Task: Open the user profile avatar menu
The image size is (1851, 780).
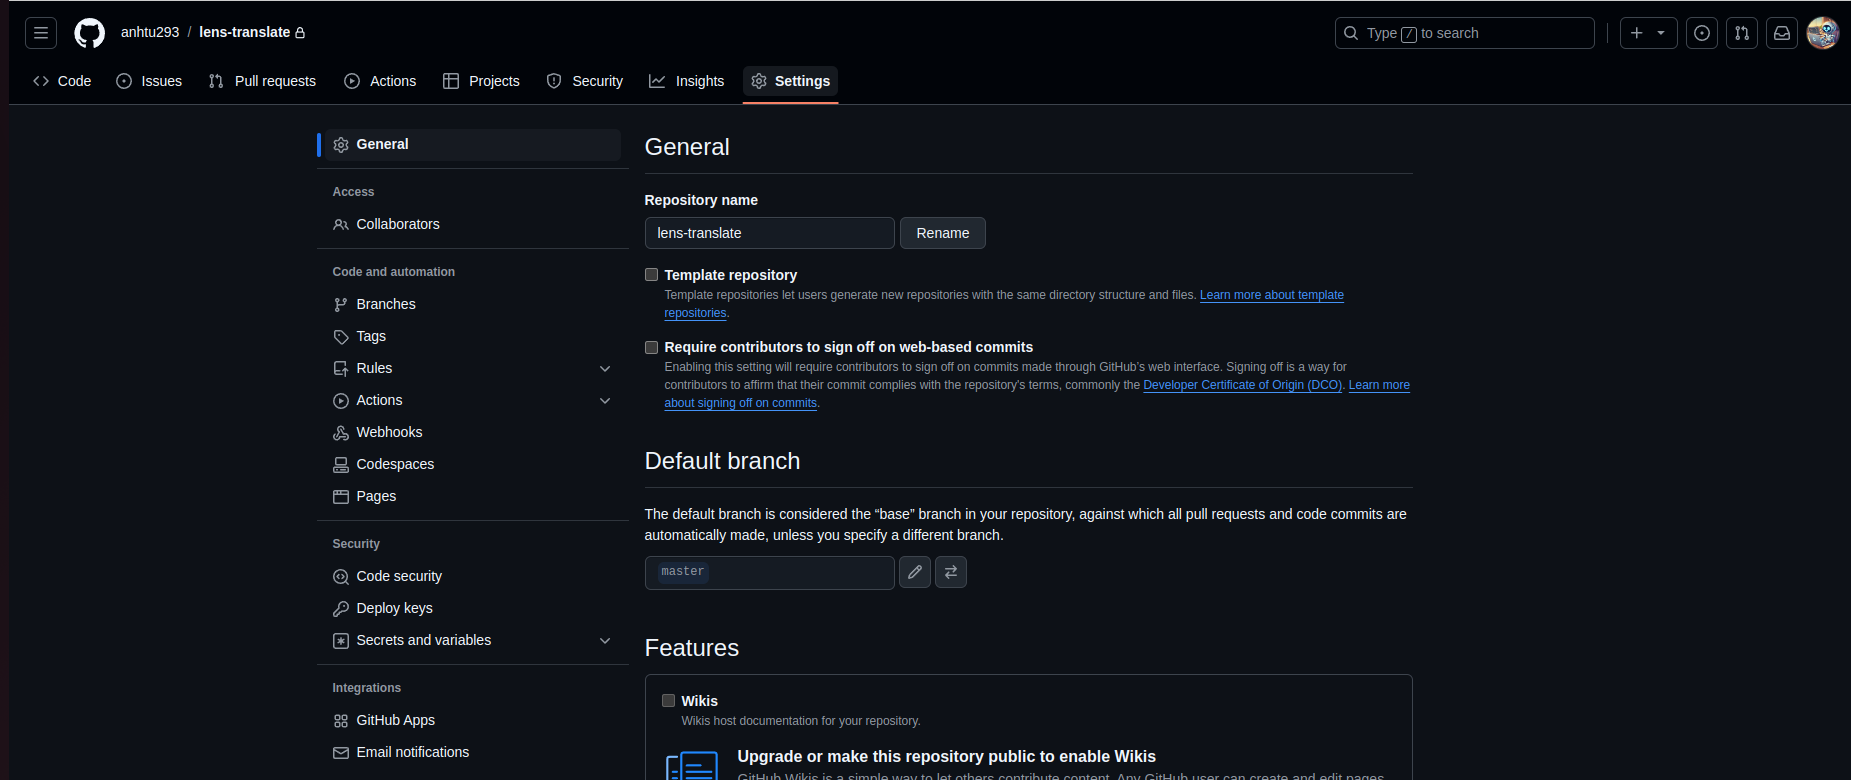Action: click(x=1823, y=33)
